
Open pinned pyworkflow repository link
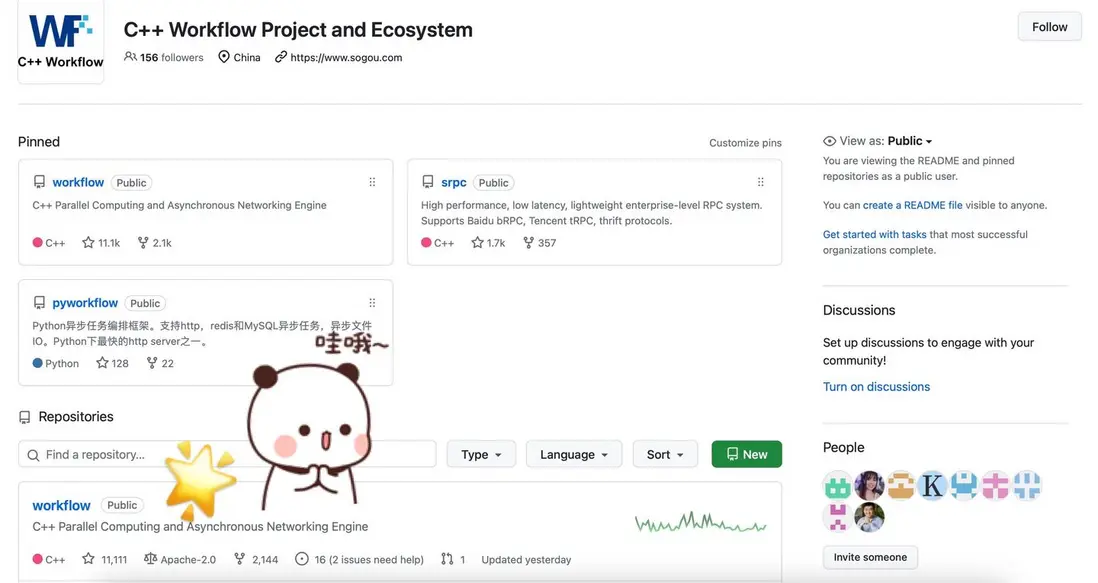coord(85,302)
